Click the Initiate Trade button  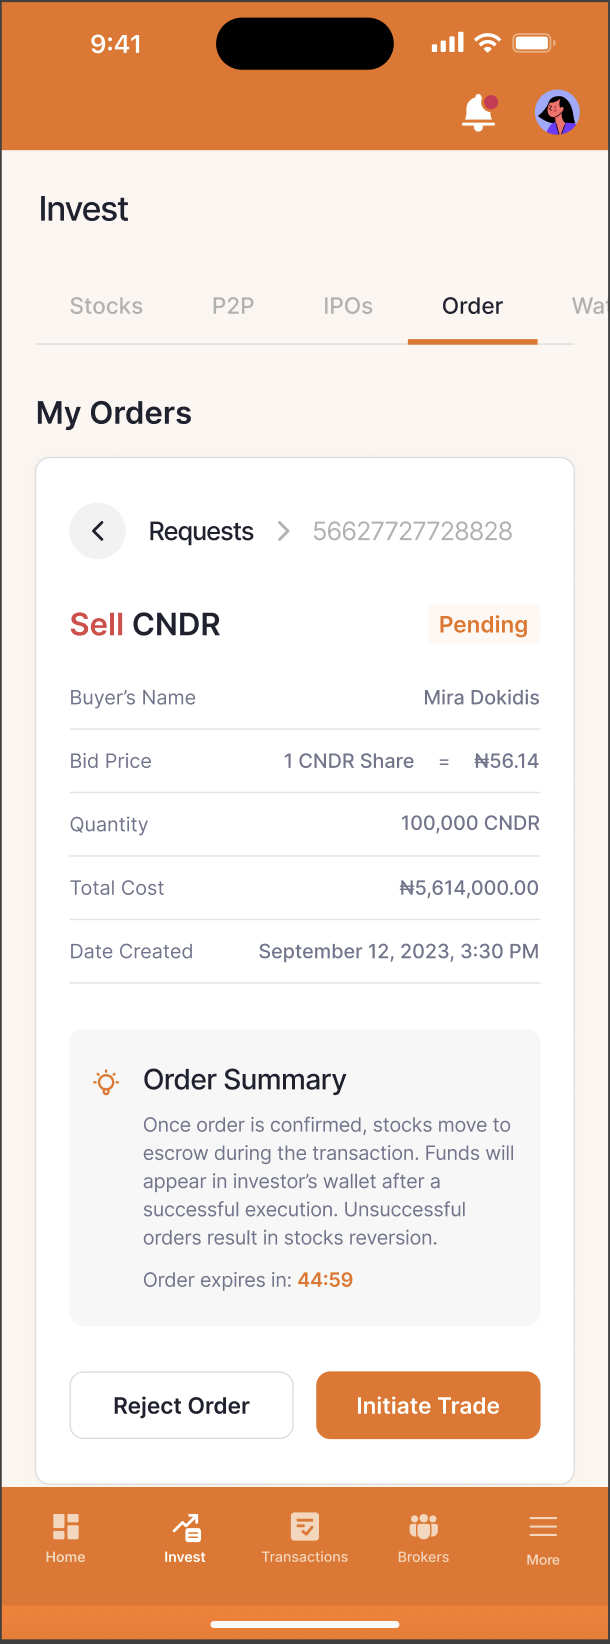pos(428,1405)
